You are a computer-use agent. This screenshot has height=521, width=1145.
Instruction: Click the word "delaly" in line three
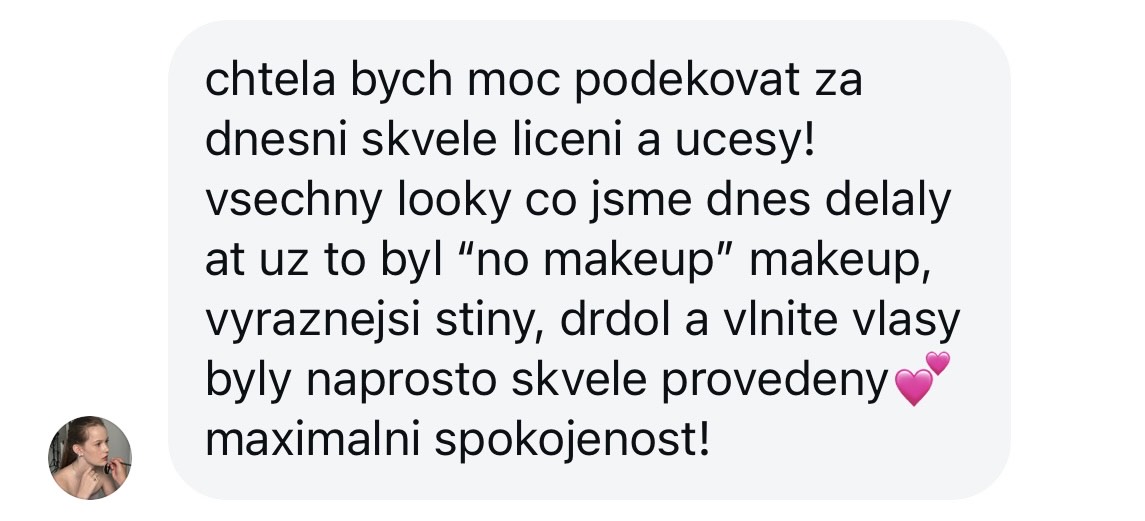[x=888, y=203]
